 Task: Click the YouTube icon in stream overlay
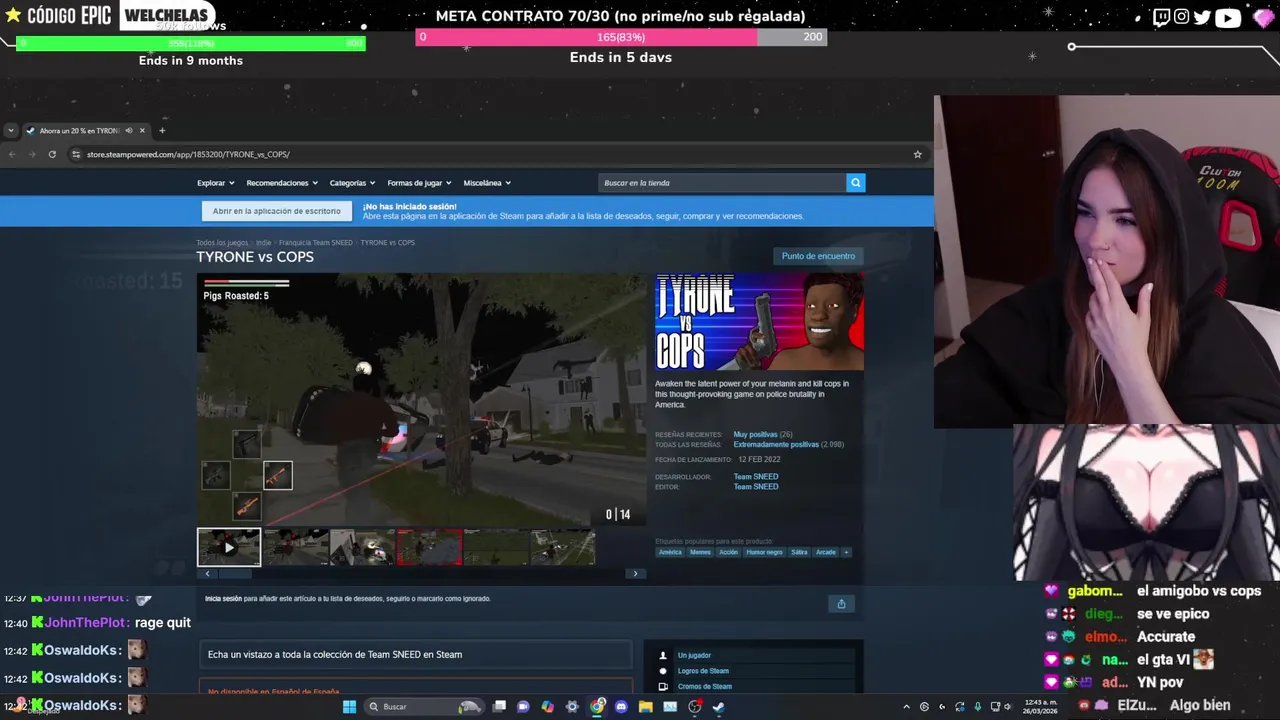1228,16
